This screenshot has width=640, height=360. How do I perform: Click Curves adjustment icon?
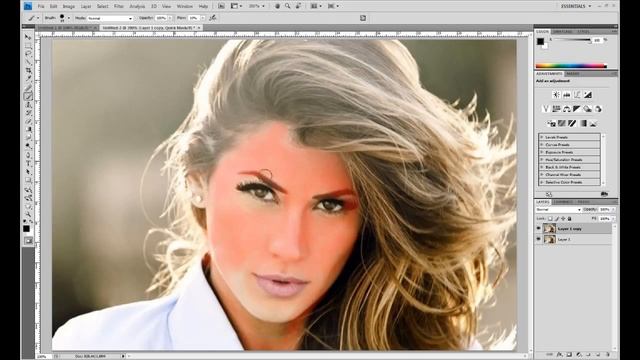577,95
